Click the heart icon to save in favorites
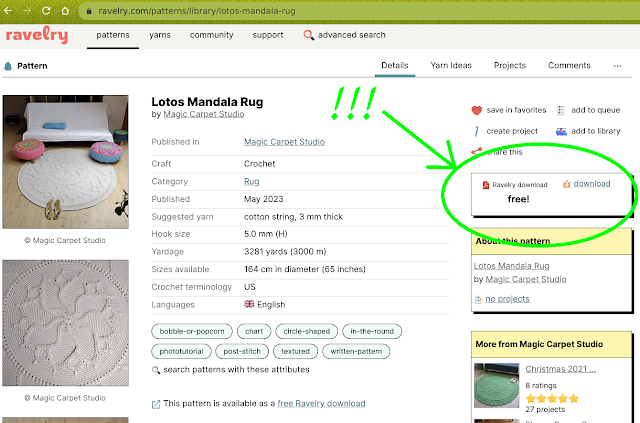Screen dimensions: 640x423 (x=476, y=110)
